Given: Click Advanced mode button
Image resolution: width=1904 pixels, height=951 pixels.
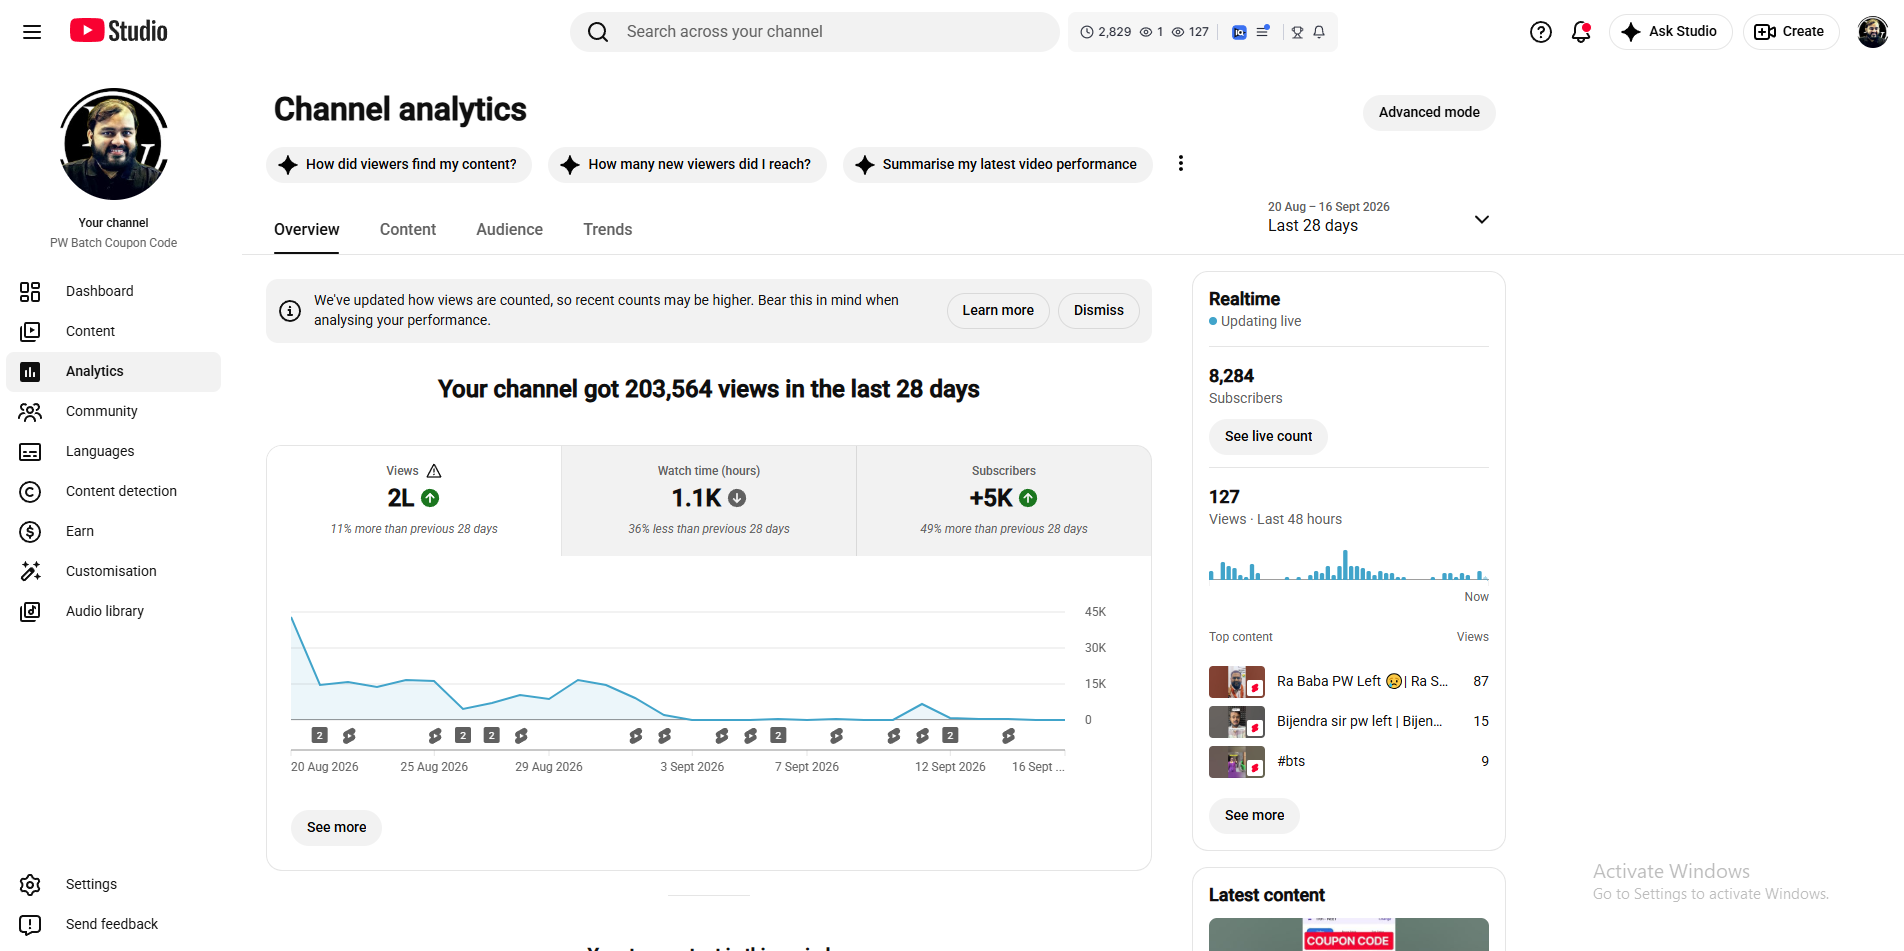Looking at the screenshot, I should tap(1429, 112).
